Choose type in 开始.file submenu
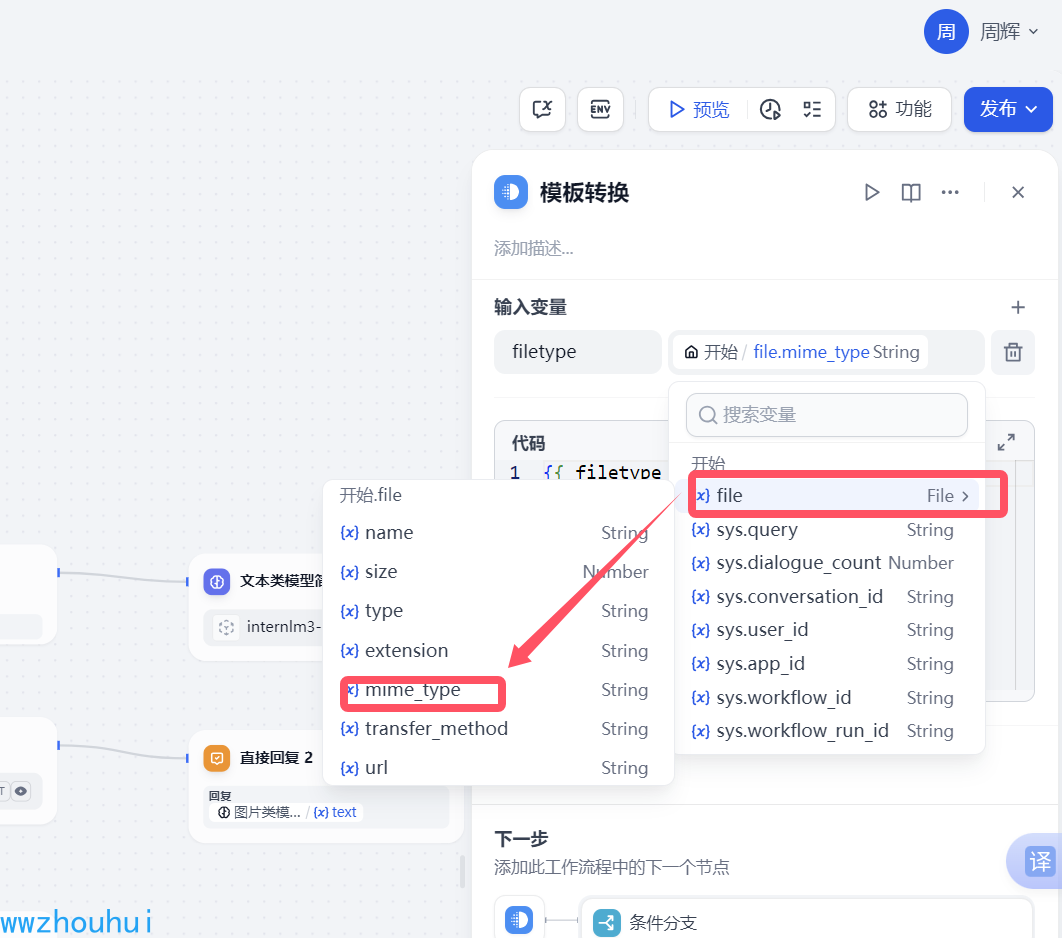Screen dimensions: 1062x938 pos(496,611)
